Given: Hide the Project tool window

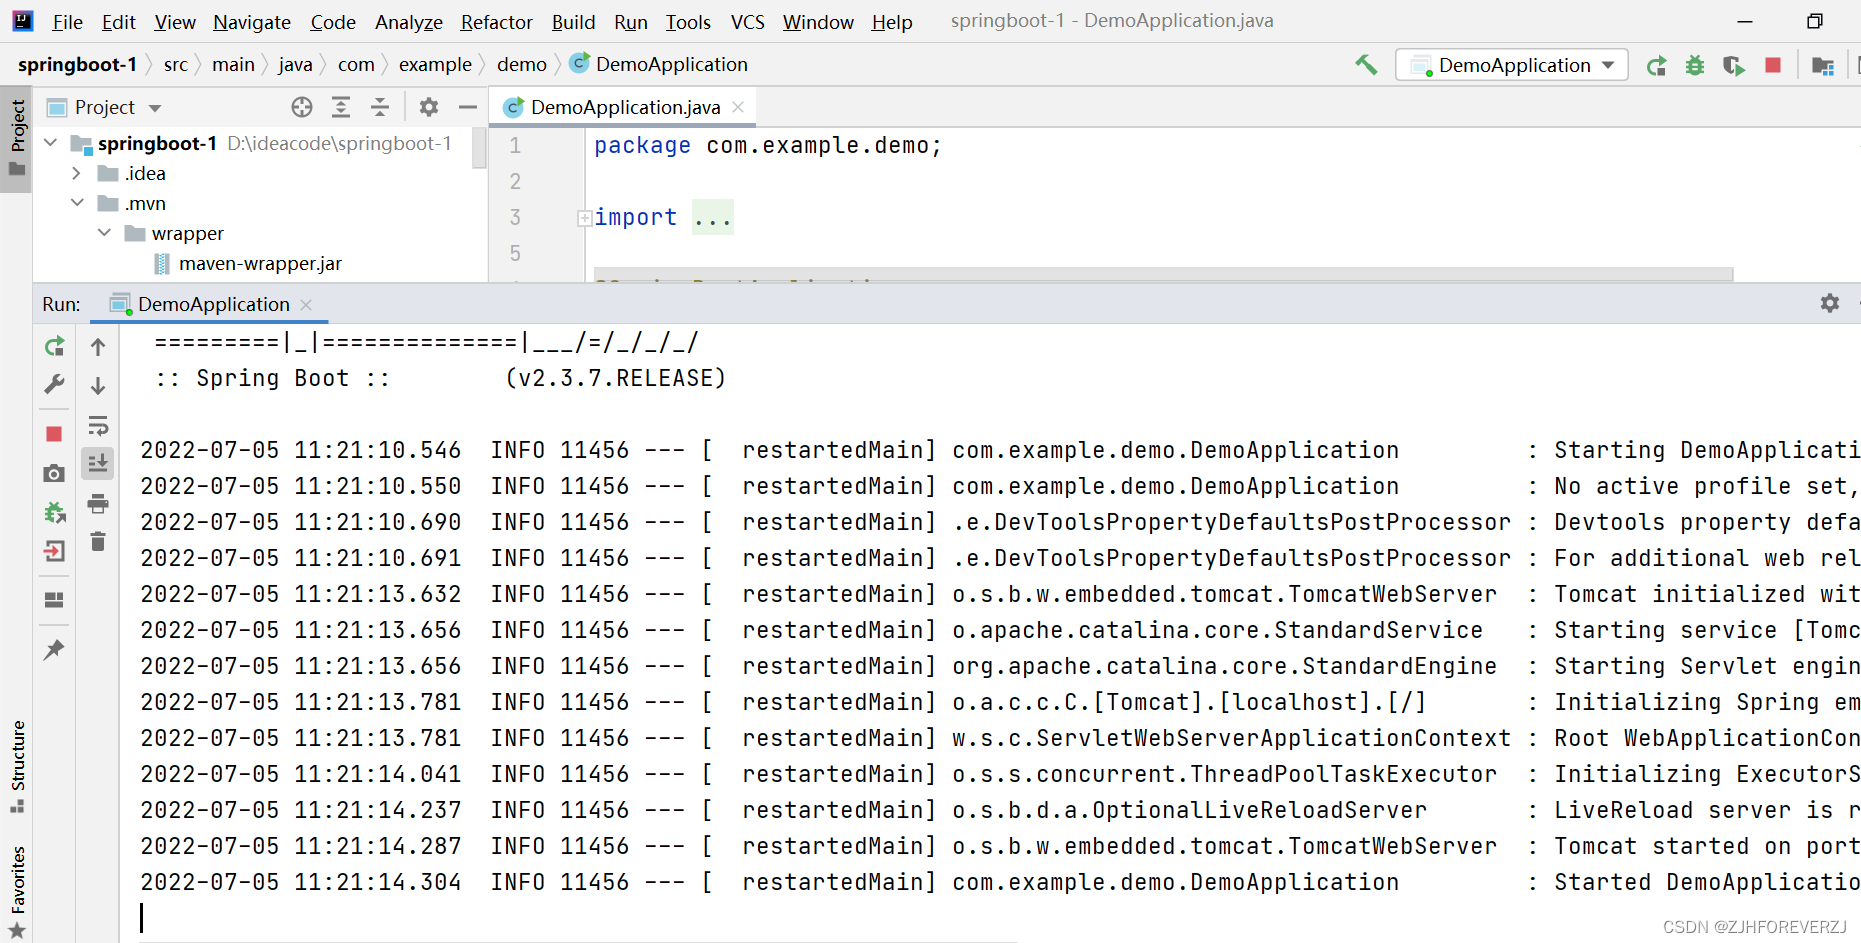Looking at the screenshot, I should pos(467,107).
